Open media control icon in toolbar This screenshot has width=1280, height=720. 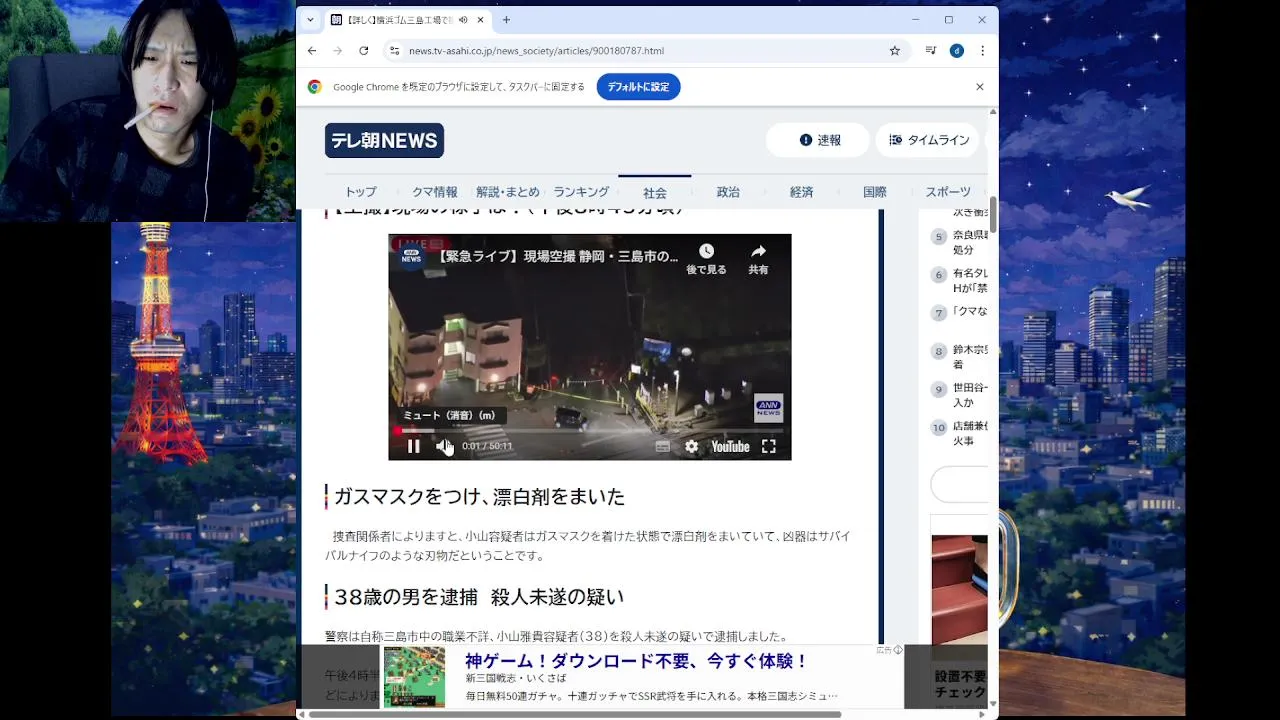pyautogui.click(x=930, y=51)
